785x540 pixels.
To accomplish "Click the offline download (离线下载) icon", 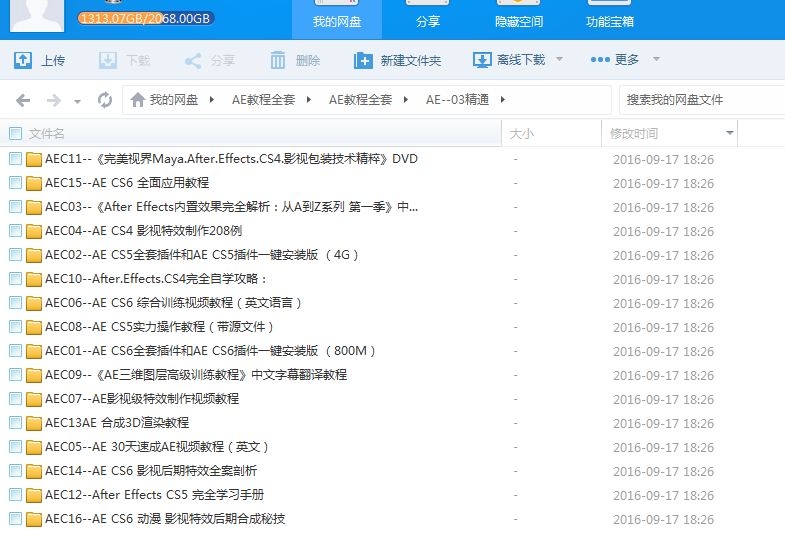I will pos(482,61).
